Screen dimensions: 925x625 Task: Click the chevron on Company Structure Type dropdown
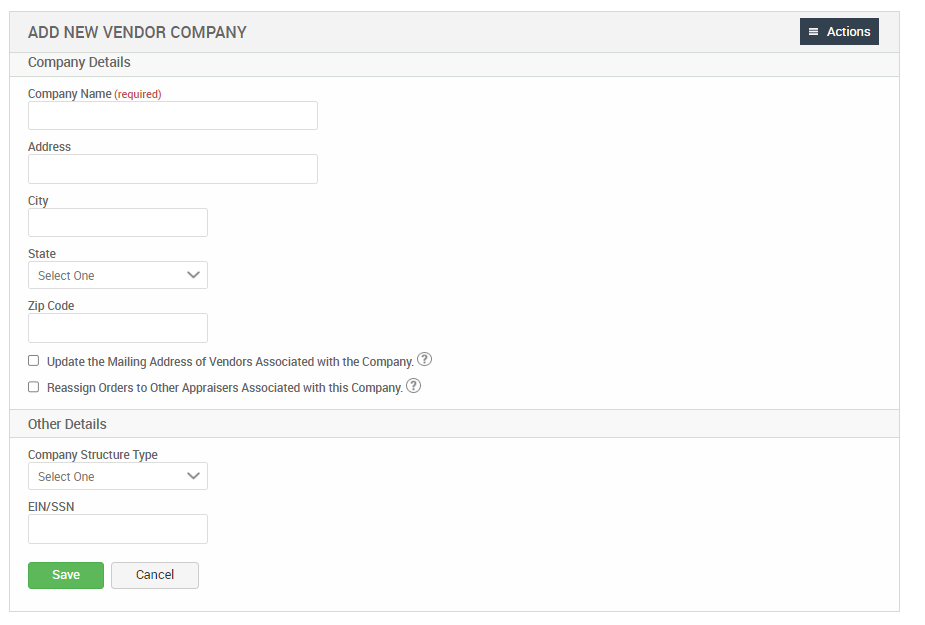point(194,476)
